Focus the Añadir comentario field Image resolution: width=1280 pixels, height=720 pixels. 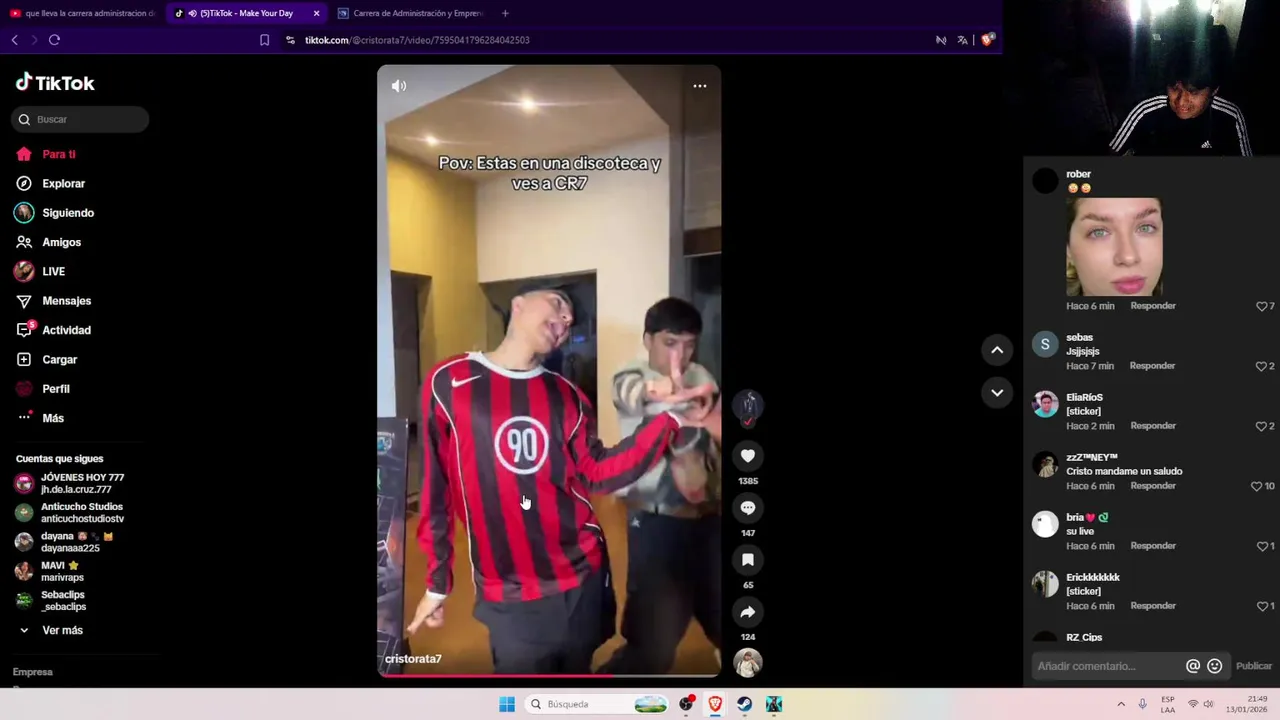(1107, 666)
